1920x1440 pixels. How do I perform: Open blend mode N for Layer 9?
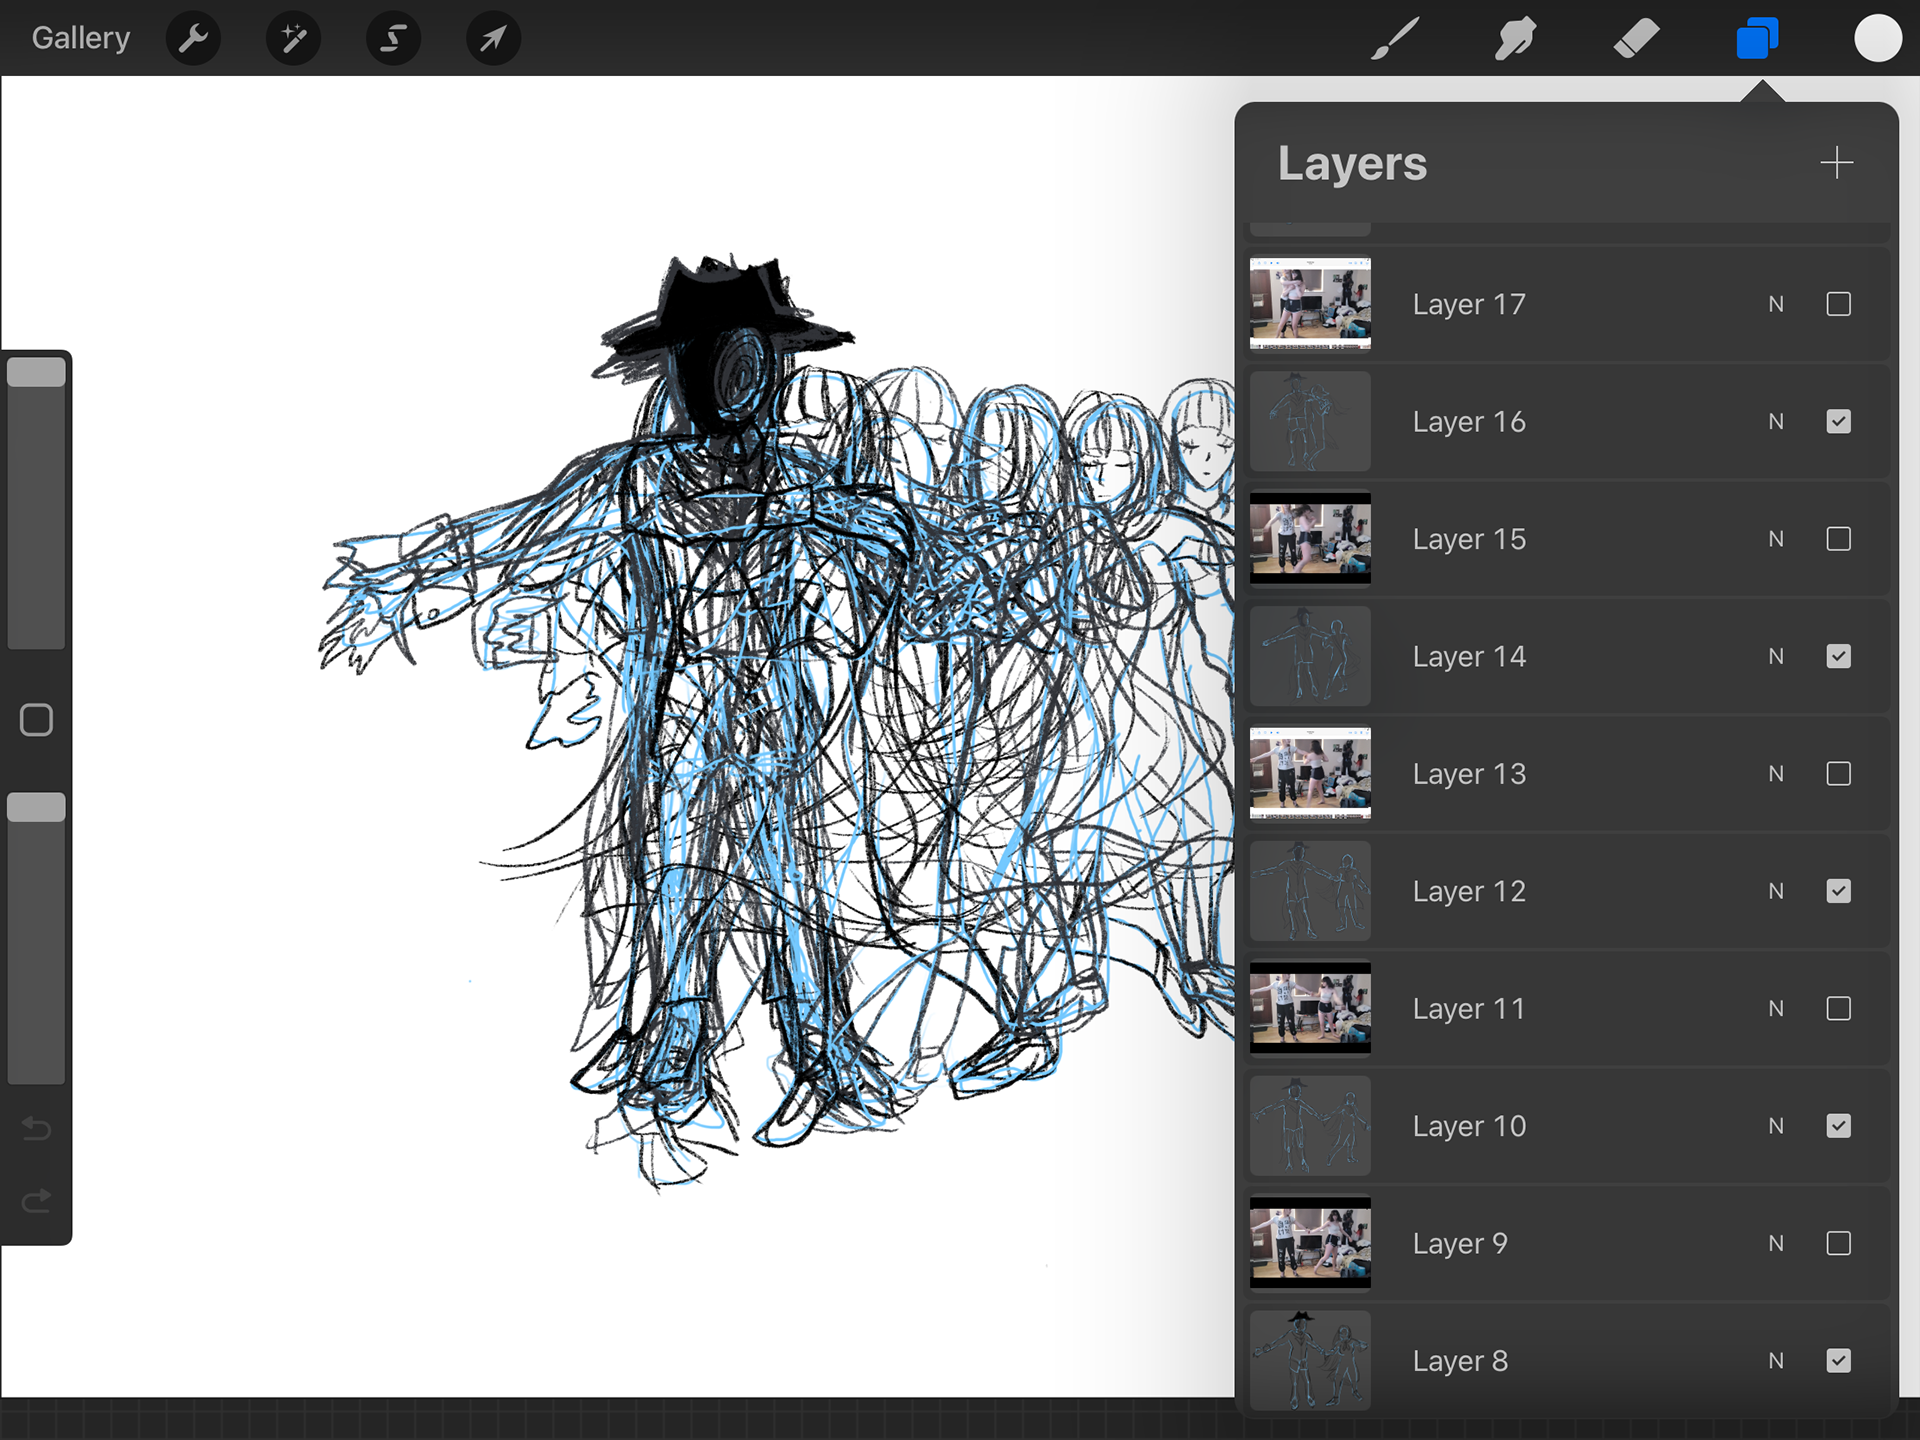1776,1243
